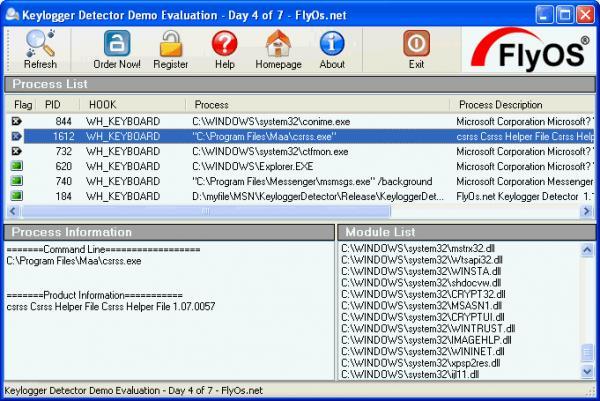The image size is (600, 401).
Task: Select WINTRUST.dll in Module List
Action: coord(428,328)
